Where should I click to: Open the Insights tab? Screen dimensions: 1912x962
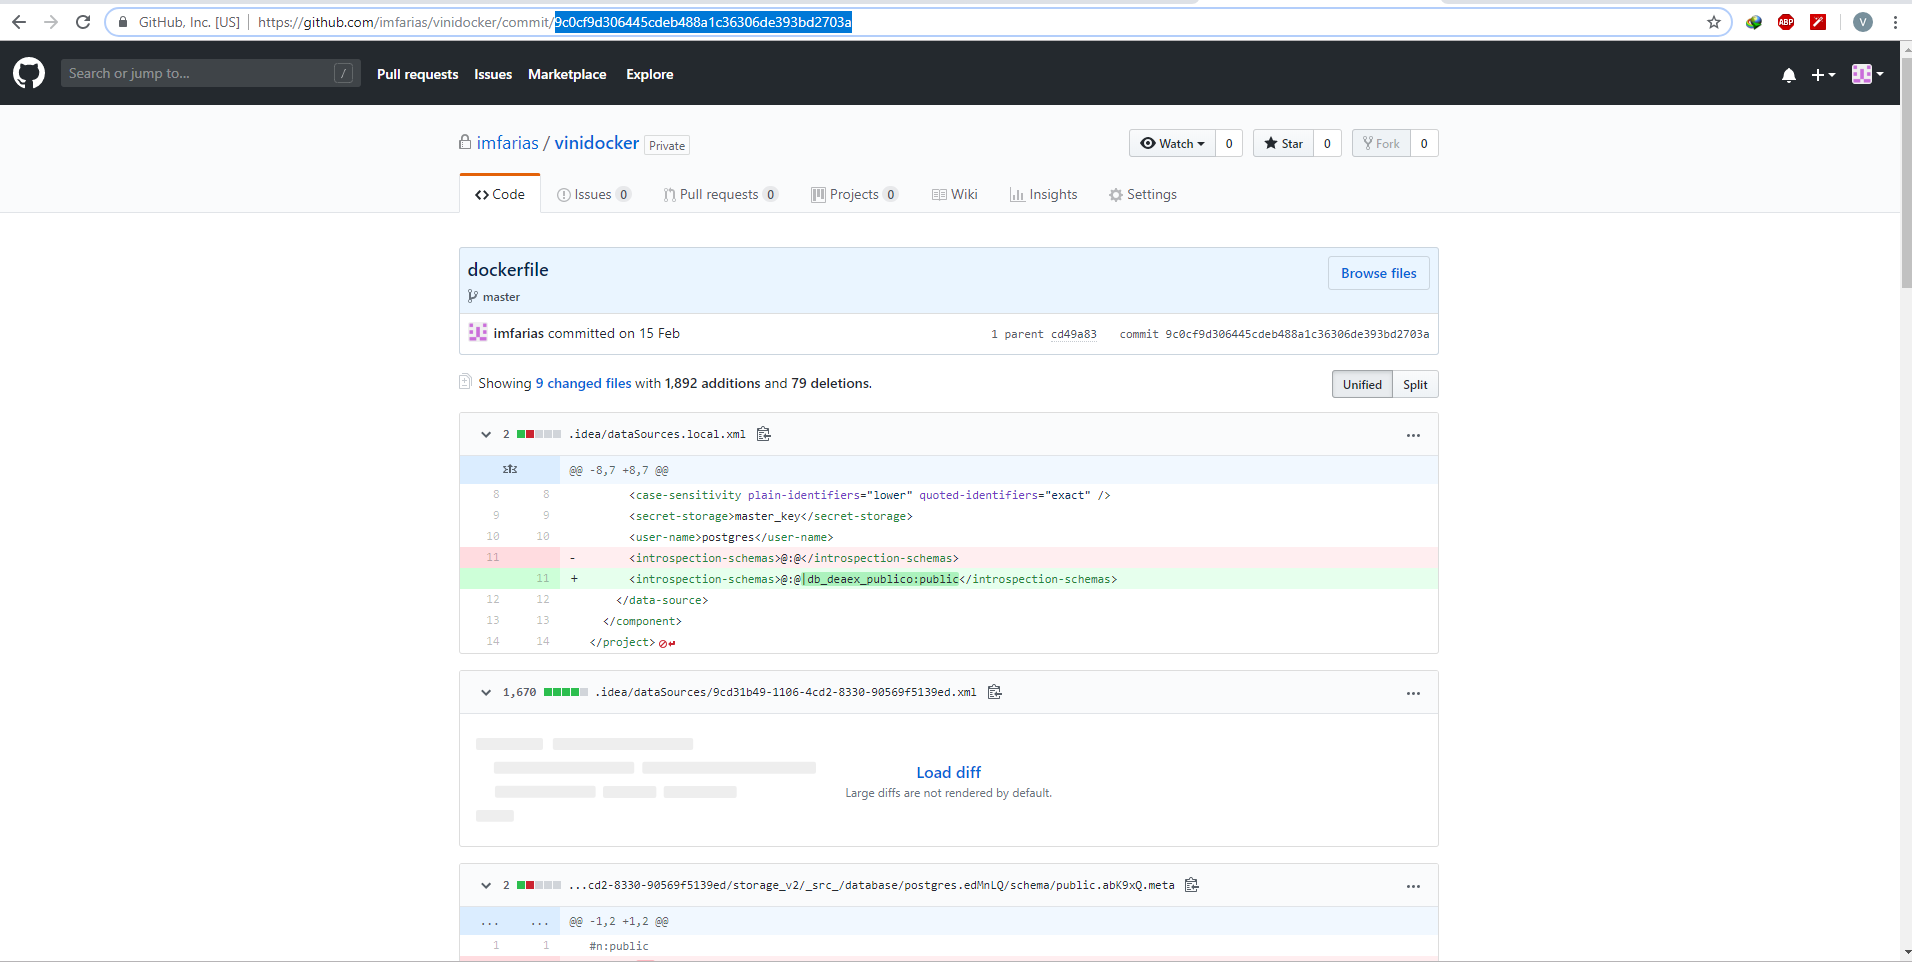1044,194
